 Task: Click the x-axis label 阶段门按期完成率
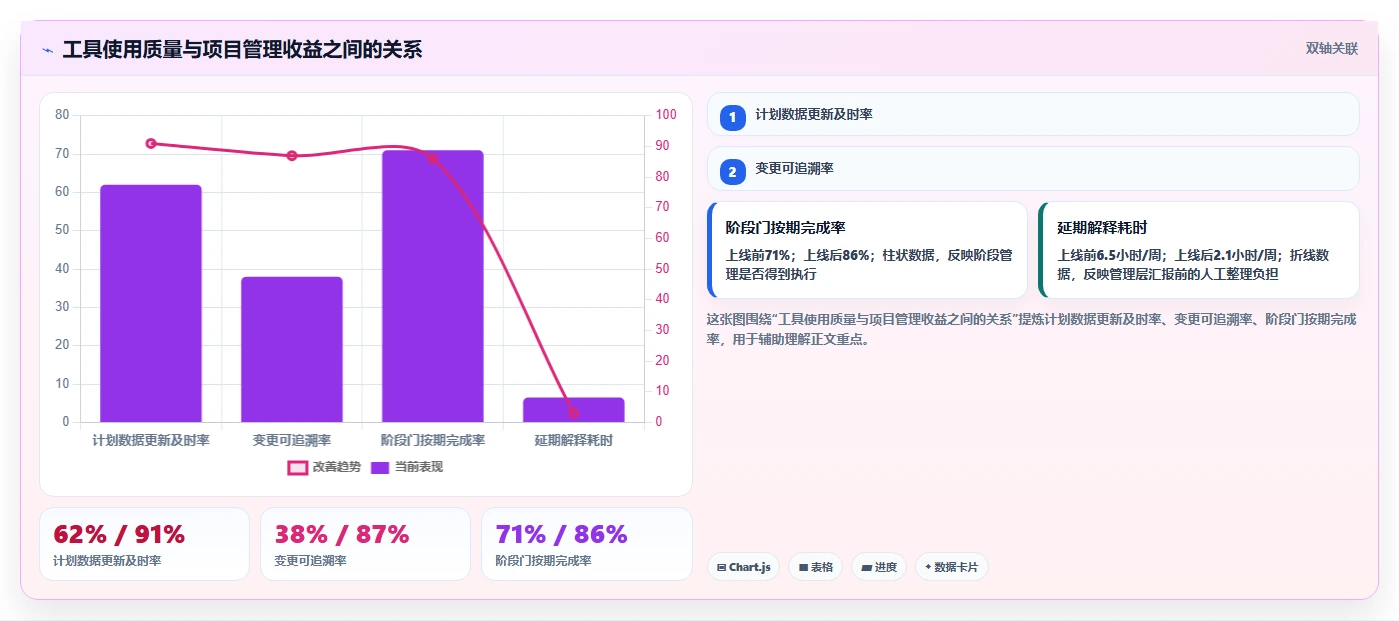click(x=433, y=440)
